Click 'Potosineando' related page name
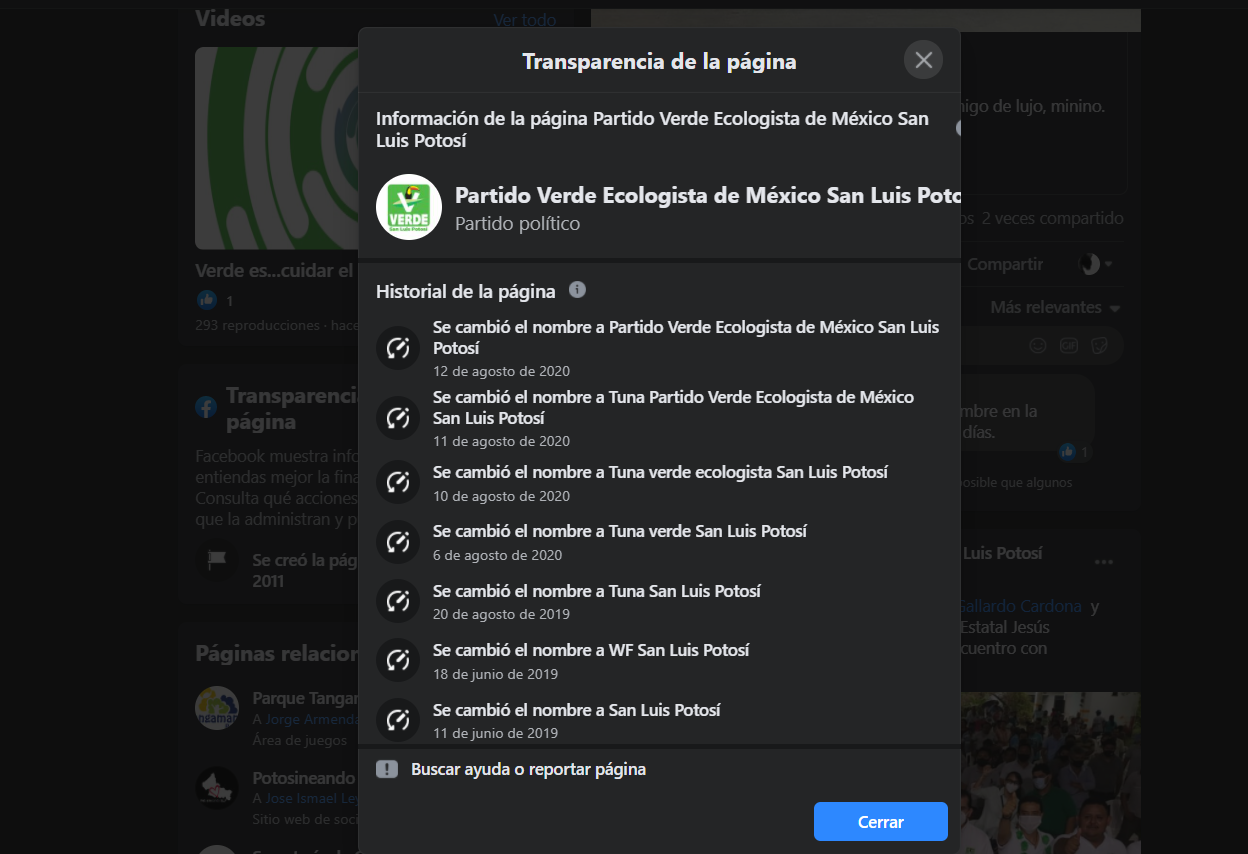This screenshot has width=1248, height=854. 305,778
